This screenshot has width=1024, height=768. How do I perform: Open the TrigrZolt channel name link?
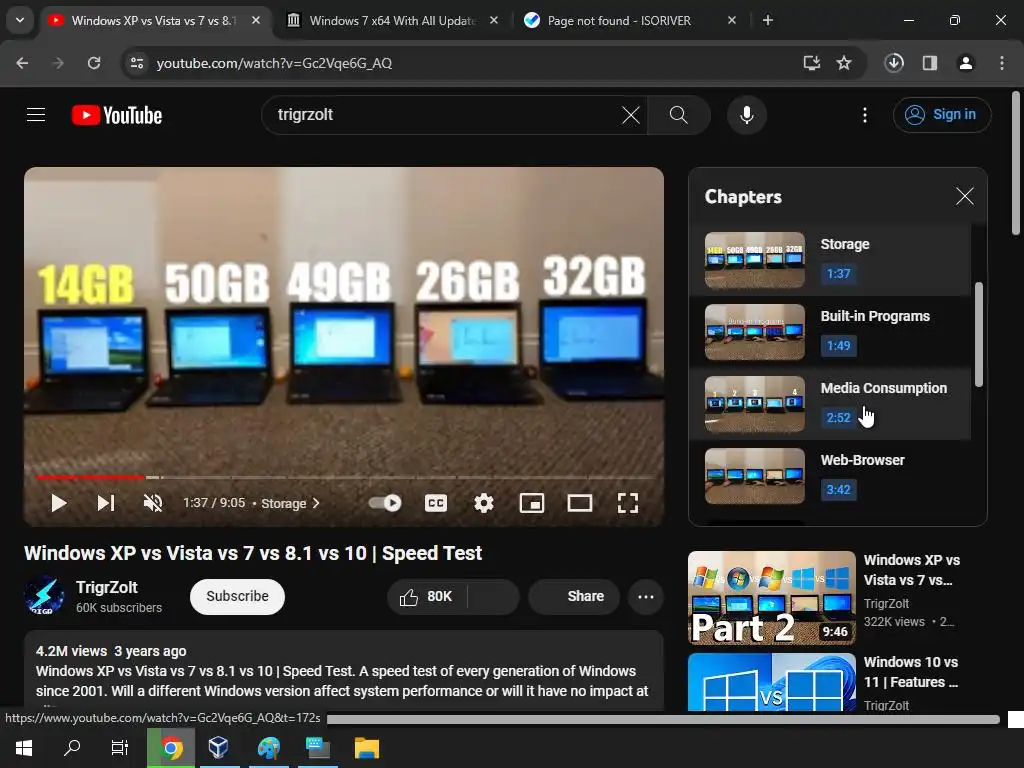pyautogui.click(x=106, y=587)
